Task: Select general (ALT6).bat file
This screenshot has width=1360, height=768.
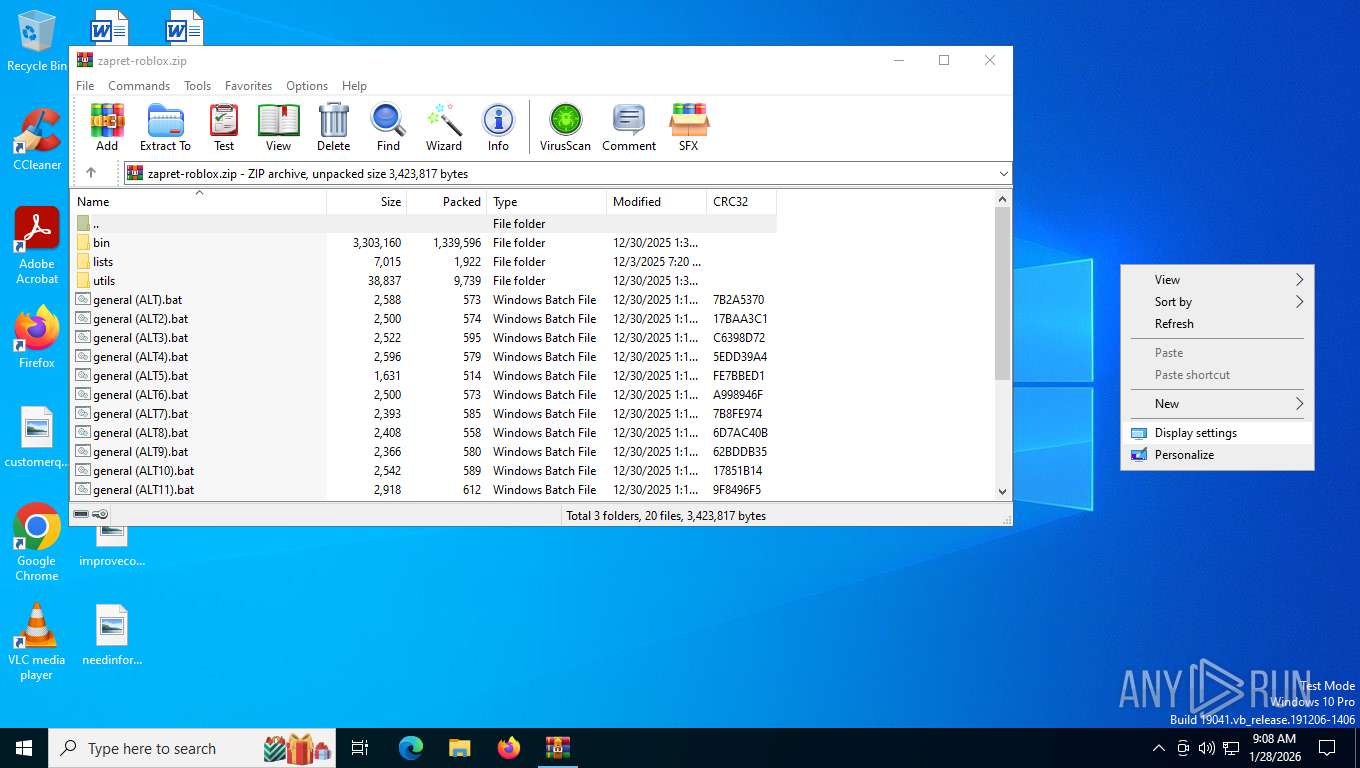Action: coord(423,395)
